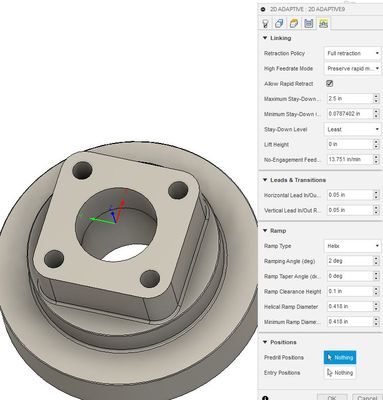Increase Ramping Angle with up arrow
383x400 pixels.
376,258
